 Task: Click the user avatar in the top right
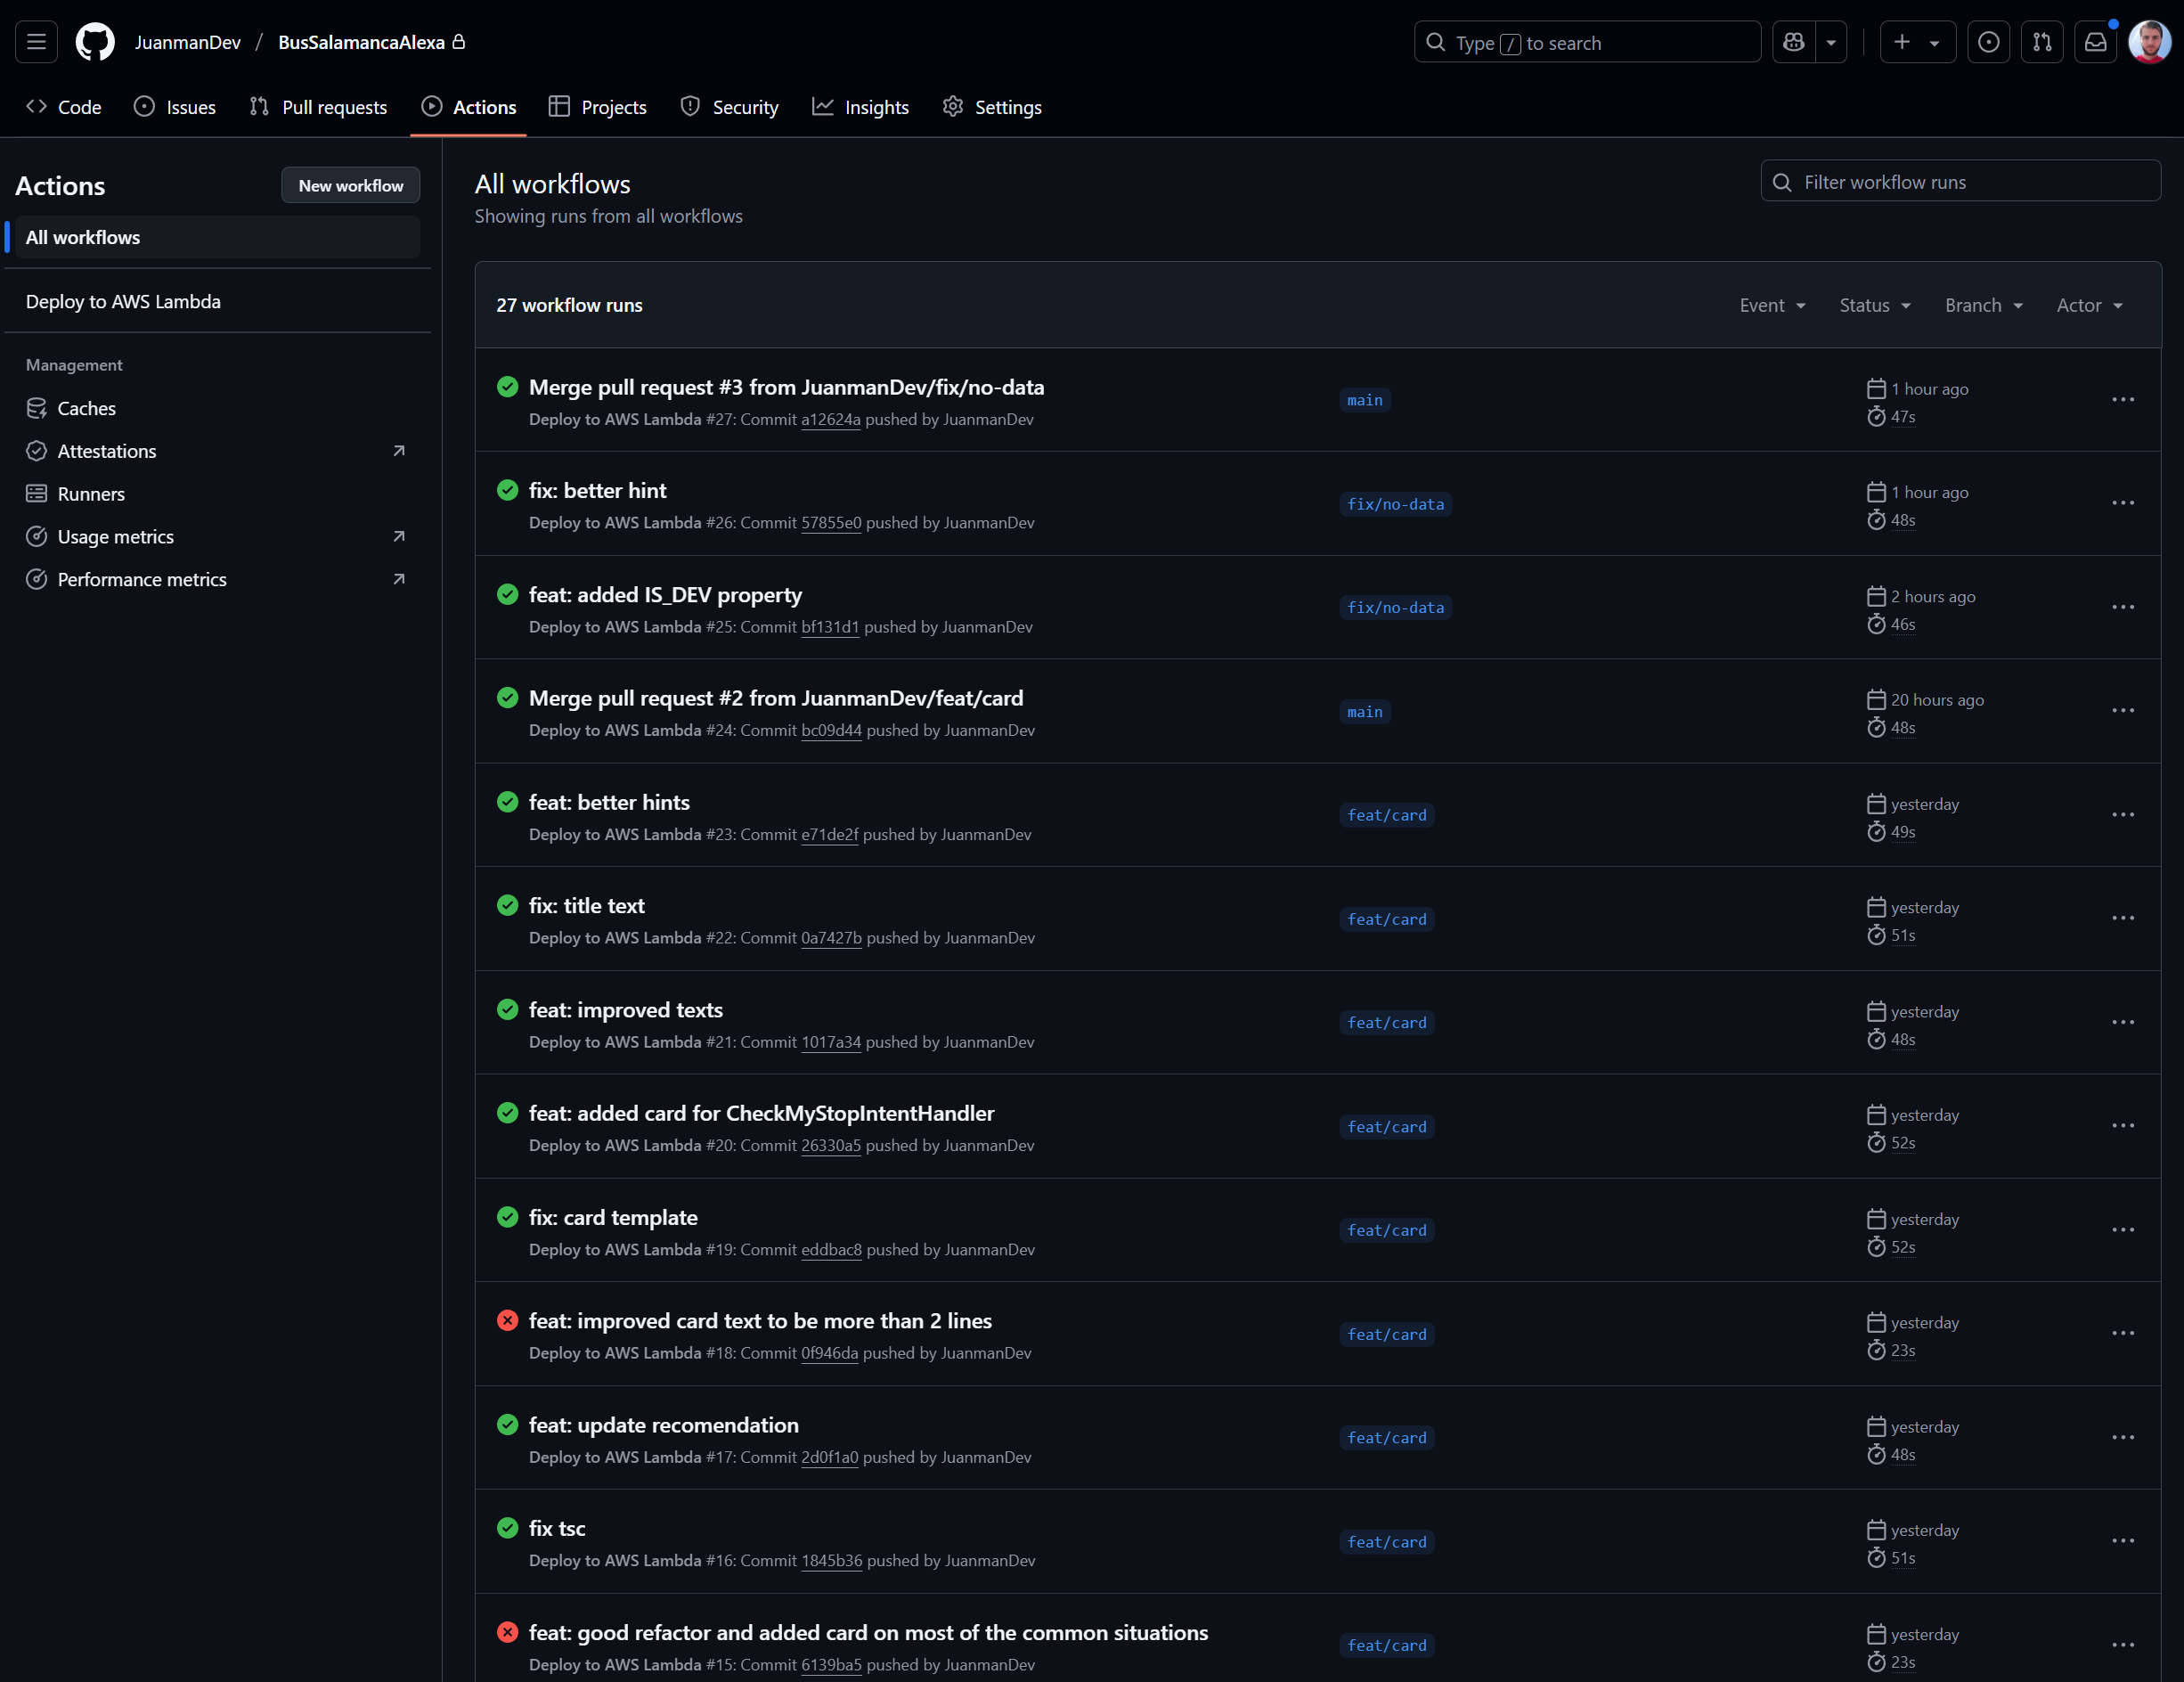click(x=2149, y=42)
